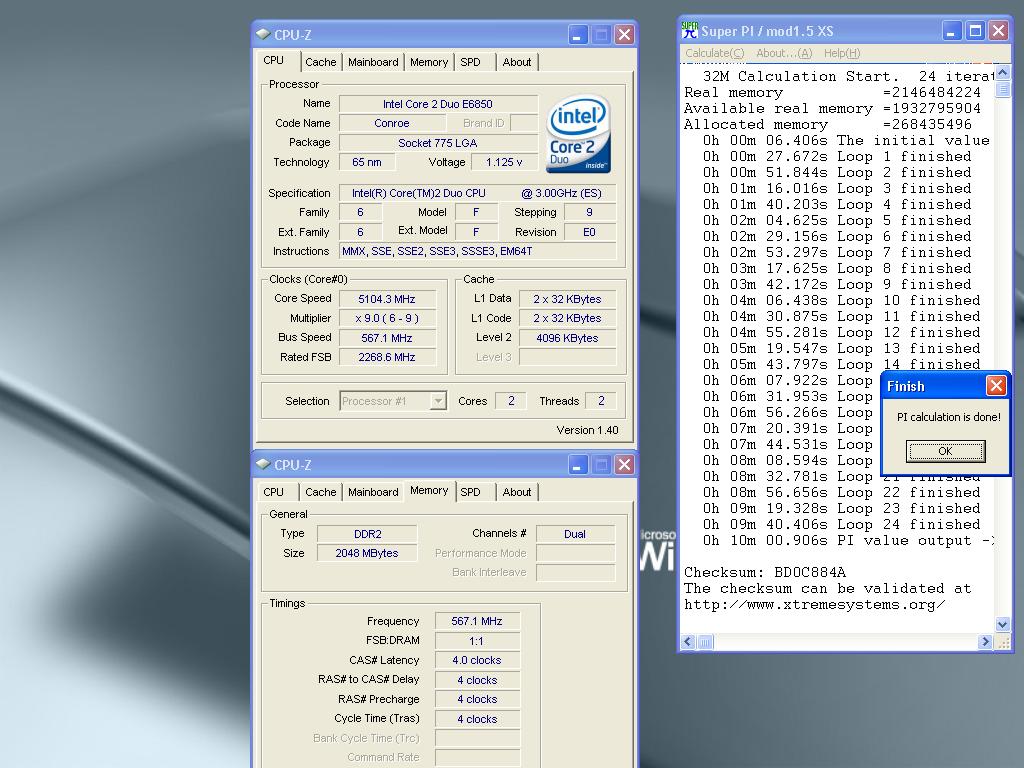Image resolution: width=1024 pixels, height=768 pixels.
Task: Select Memory tab in lower CPU-Z
Action: [x=429, y=490]
